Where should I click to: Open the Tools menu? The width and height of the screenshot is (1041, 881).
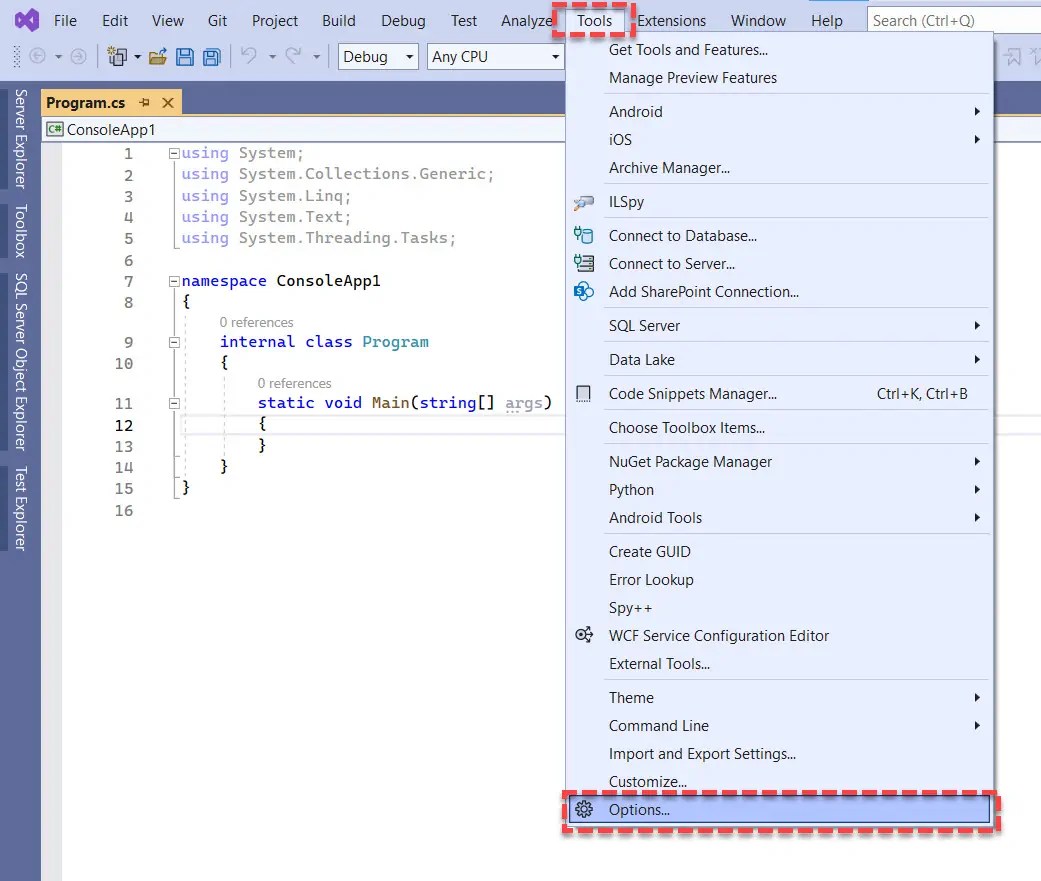[595, 20]
